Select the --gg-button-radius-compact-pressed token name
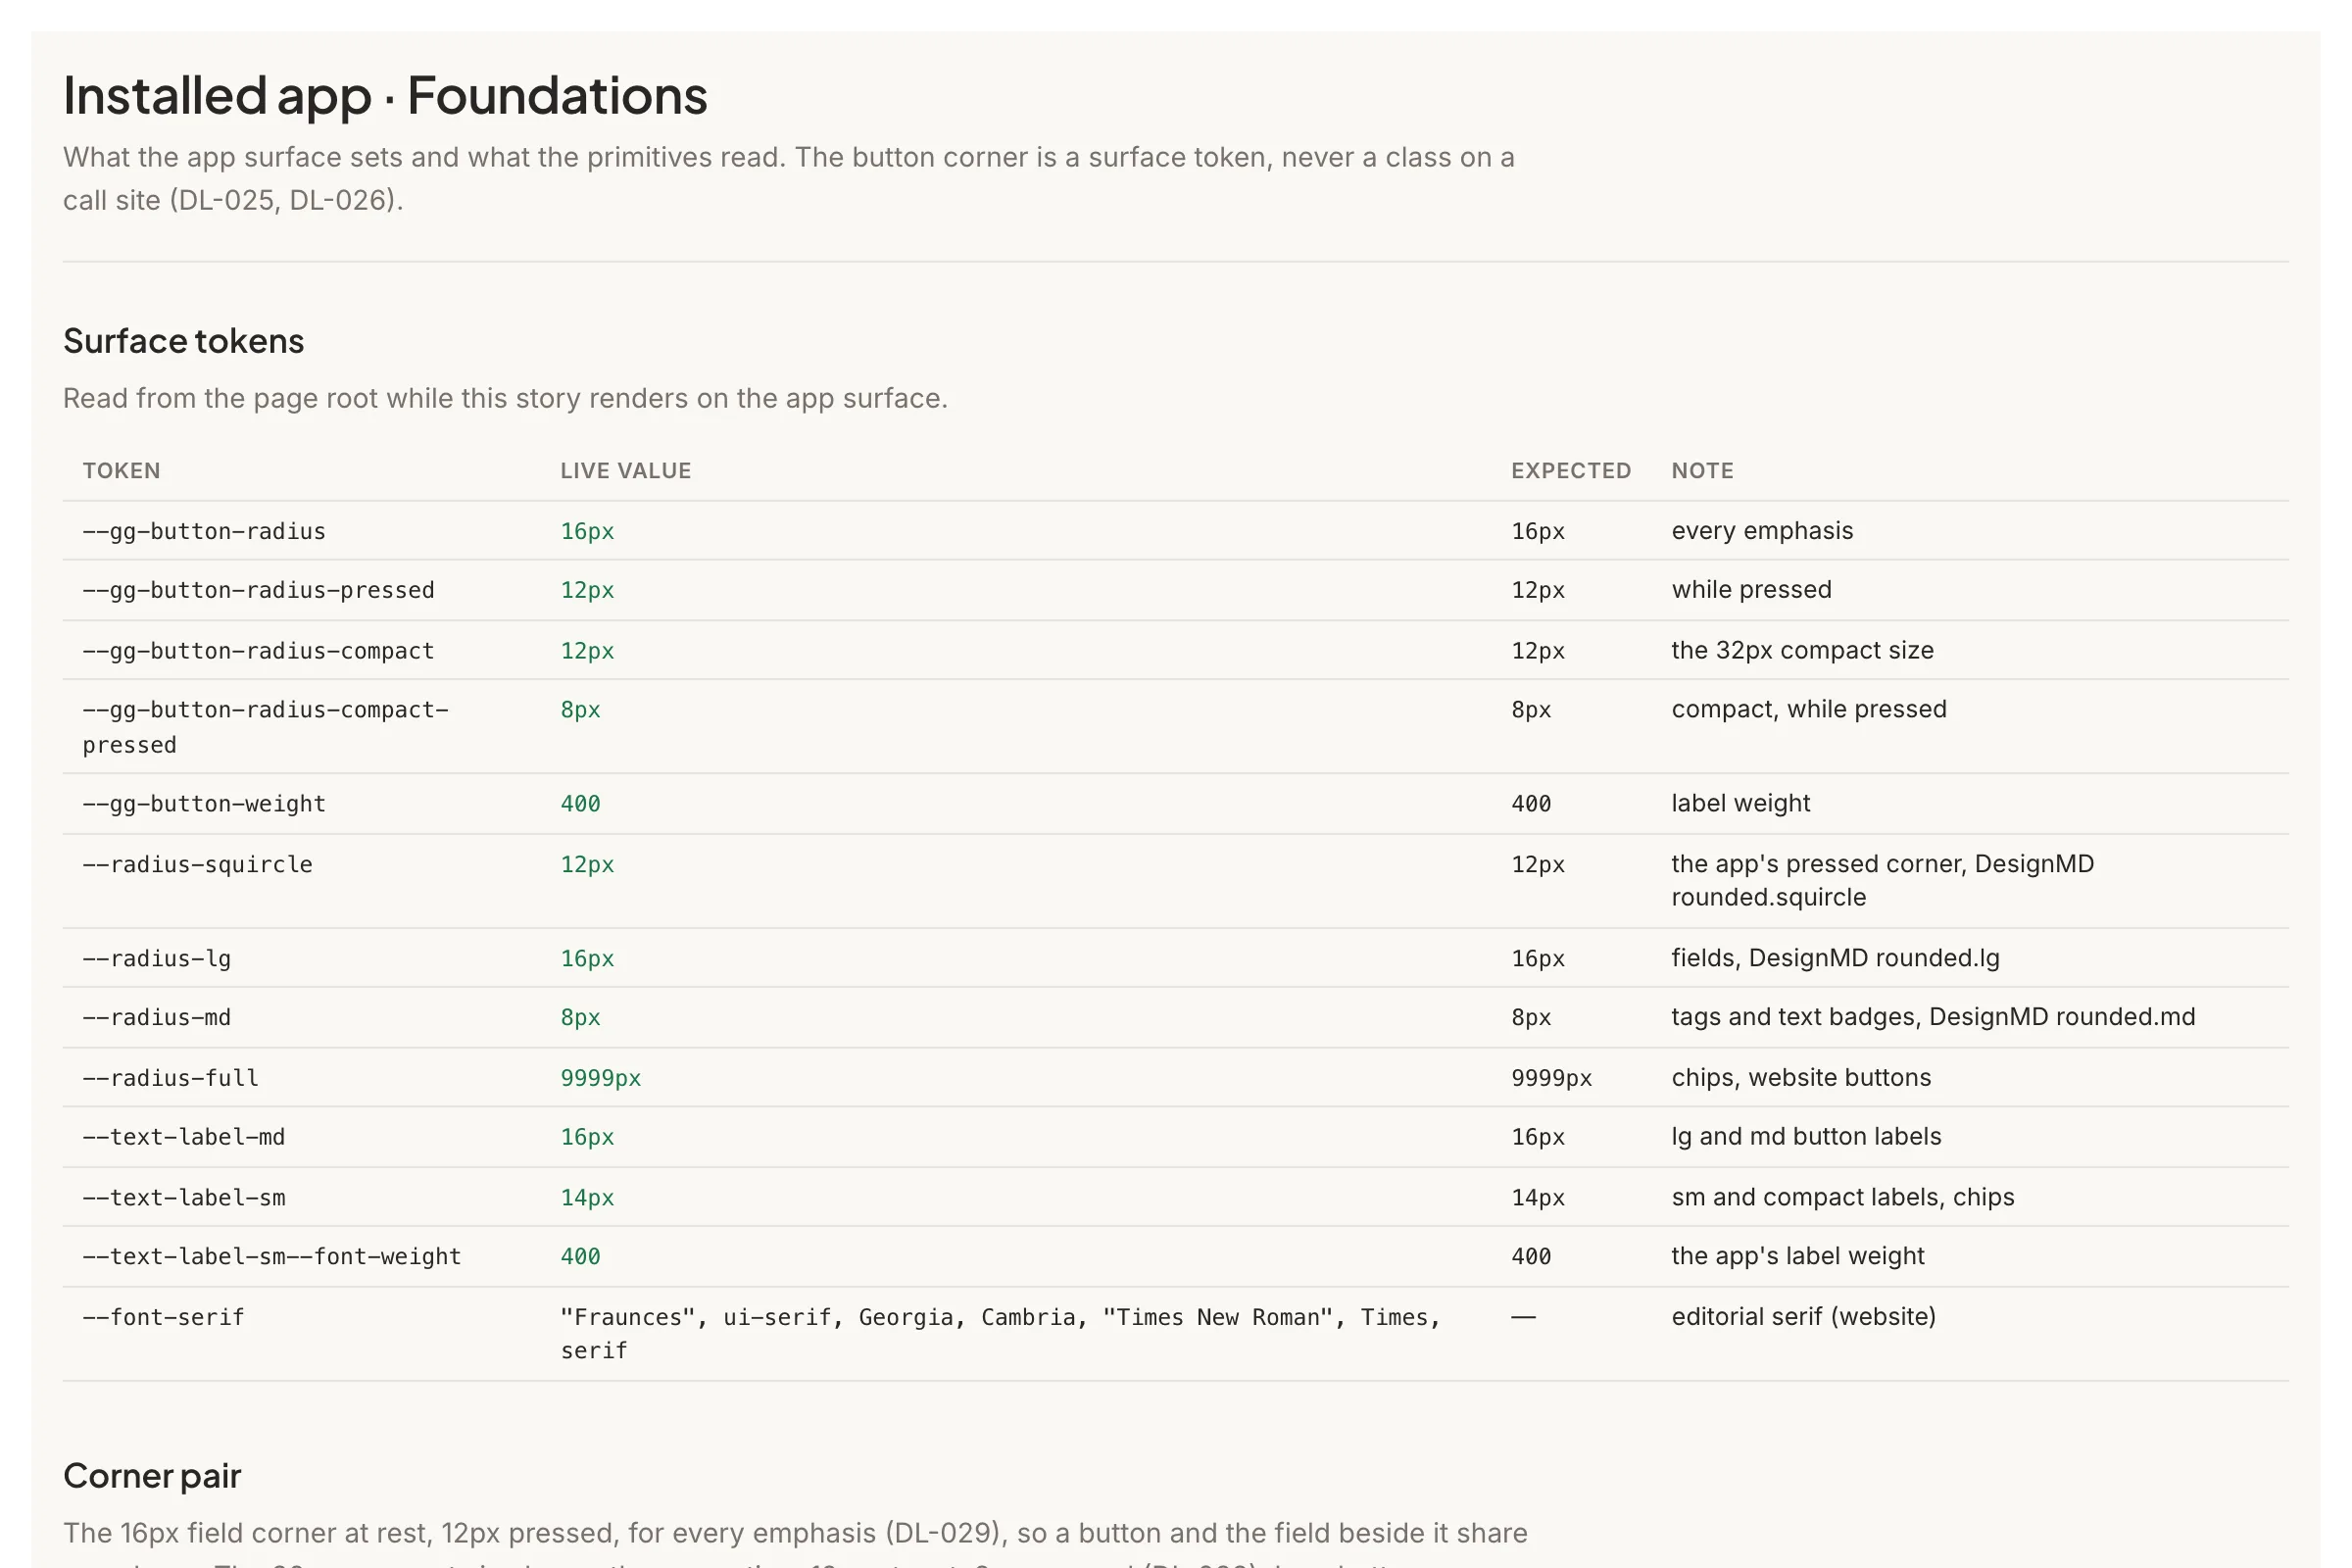 [x=266, y=727]
